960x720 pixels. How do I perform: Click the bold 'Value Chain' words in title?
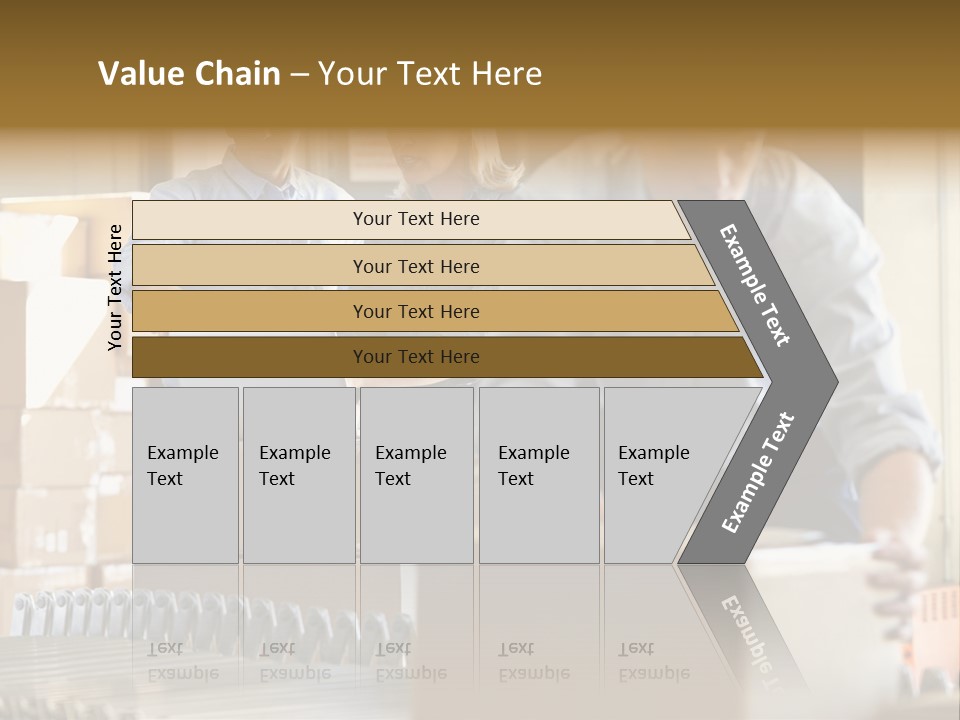(189, 73)
